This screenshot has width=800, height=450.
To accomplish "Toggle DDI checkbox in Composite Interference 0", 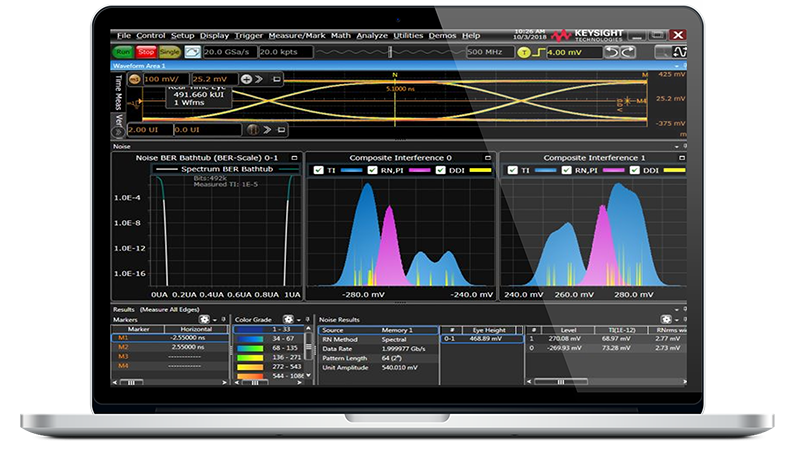I will [x=441, y=170].
